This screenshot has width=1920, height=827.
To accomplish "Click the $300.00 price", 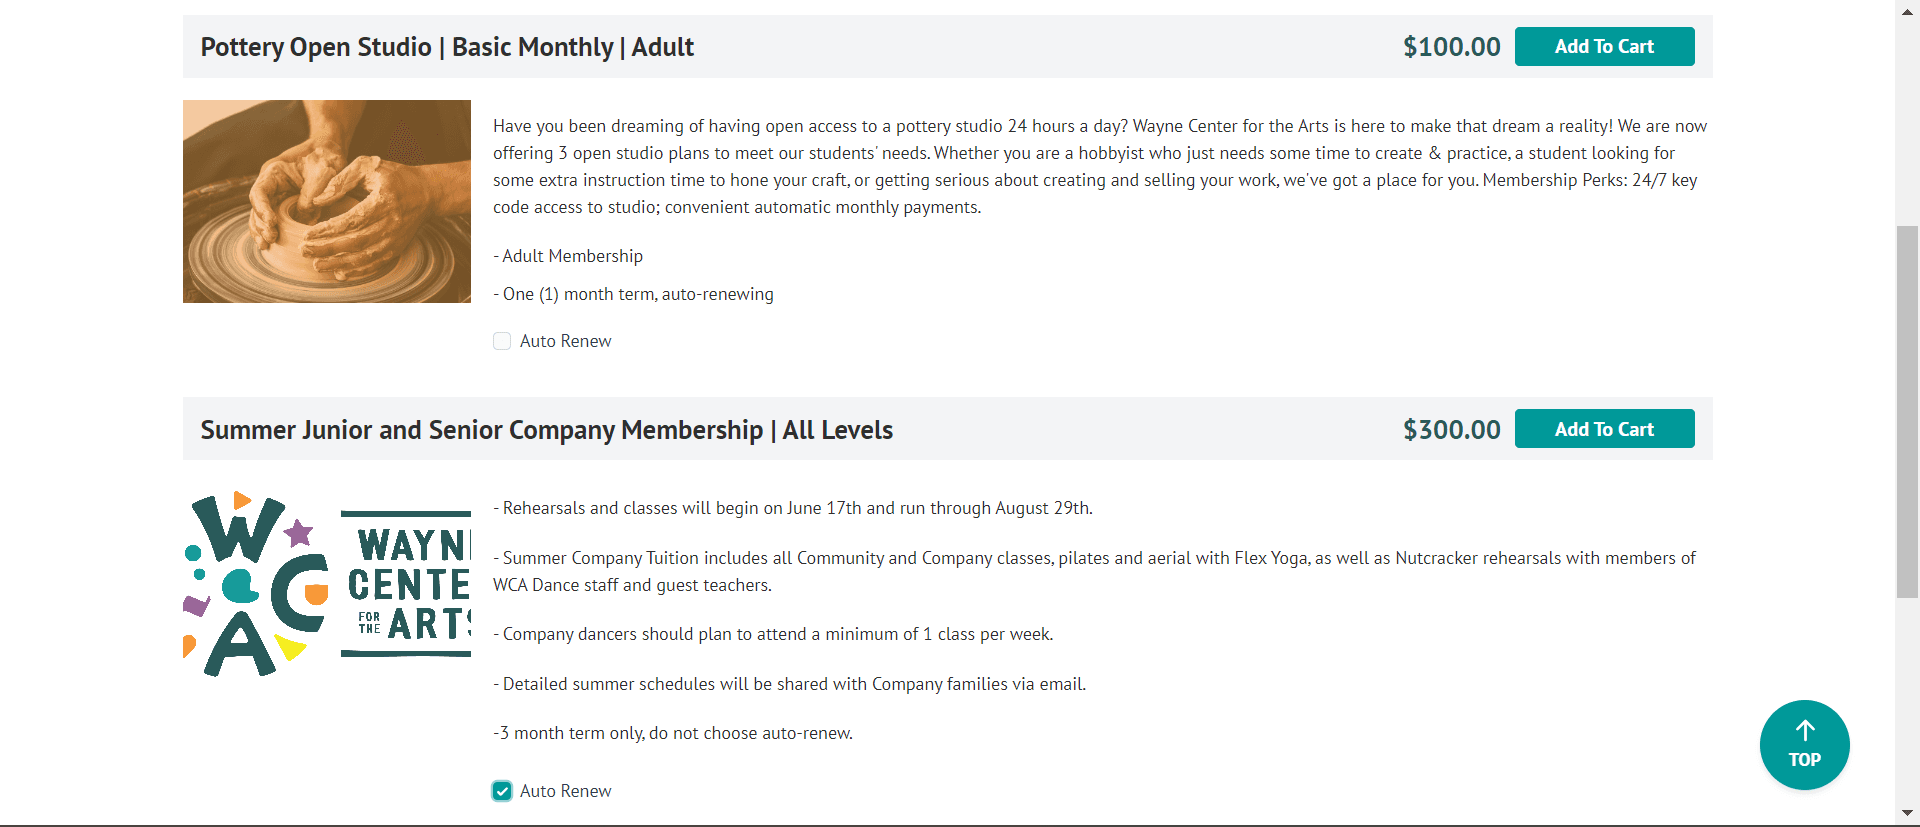I will [1451, 430].
